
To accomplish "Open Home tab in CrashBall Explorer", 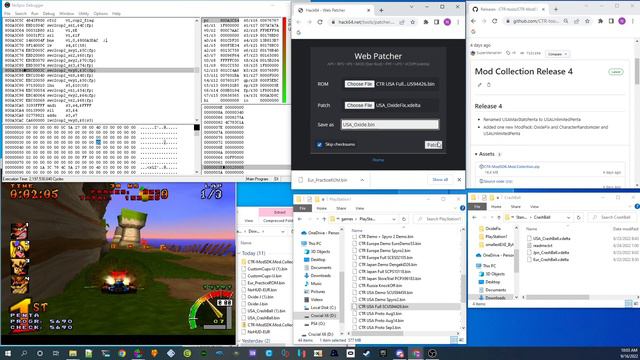I will [x=496, y=207].
